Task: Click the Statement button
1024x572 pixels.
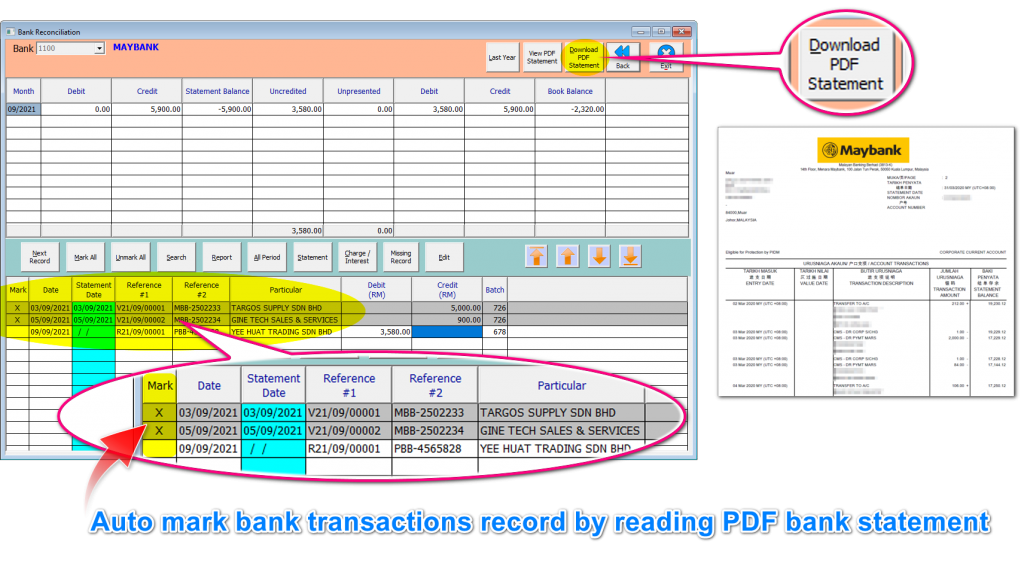Action: pos(312,257)
